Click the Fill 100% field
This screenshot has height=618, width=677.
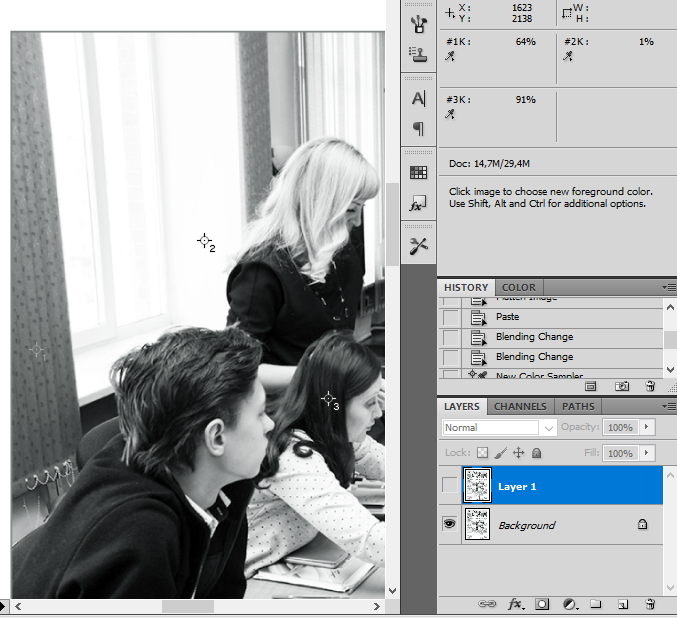pyautogui.click(x=620, y=453)
